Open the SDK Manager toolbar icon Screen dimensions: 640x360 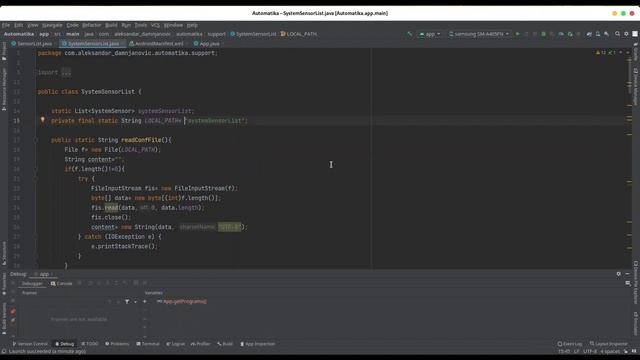[x=607, y=34]
